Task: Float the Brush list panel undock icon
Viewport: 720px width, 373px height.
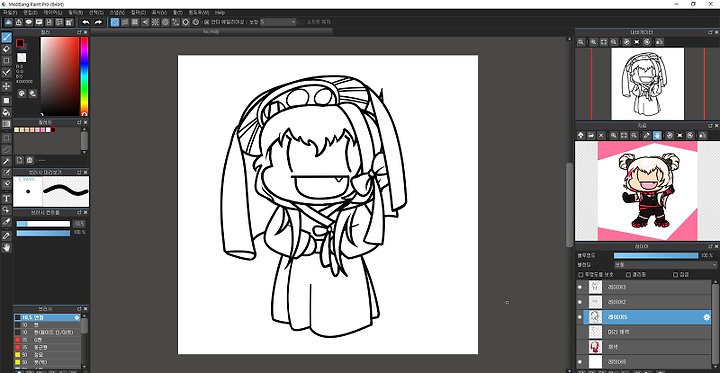Action: point(79,309)
